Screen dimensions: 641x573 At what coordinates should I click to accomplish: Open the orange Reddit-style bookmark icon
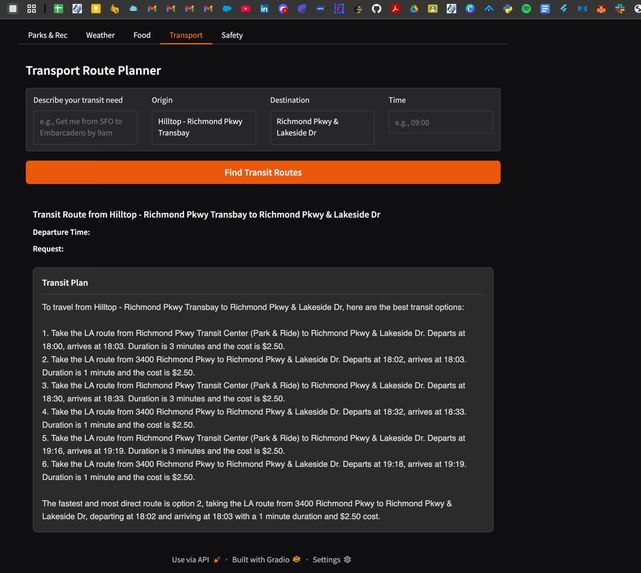[x=601, y=9]
